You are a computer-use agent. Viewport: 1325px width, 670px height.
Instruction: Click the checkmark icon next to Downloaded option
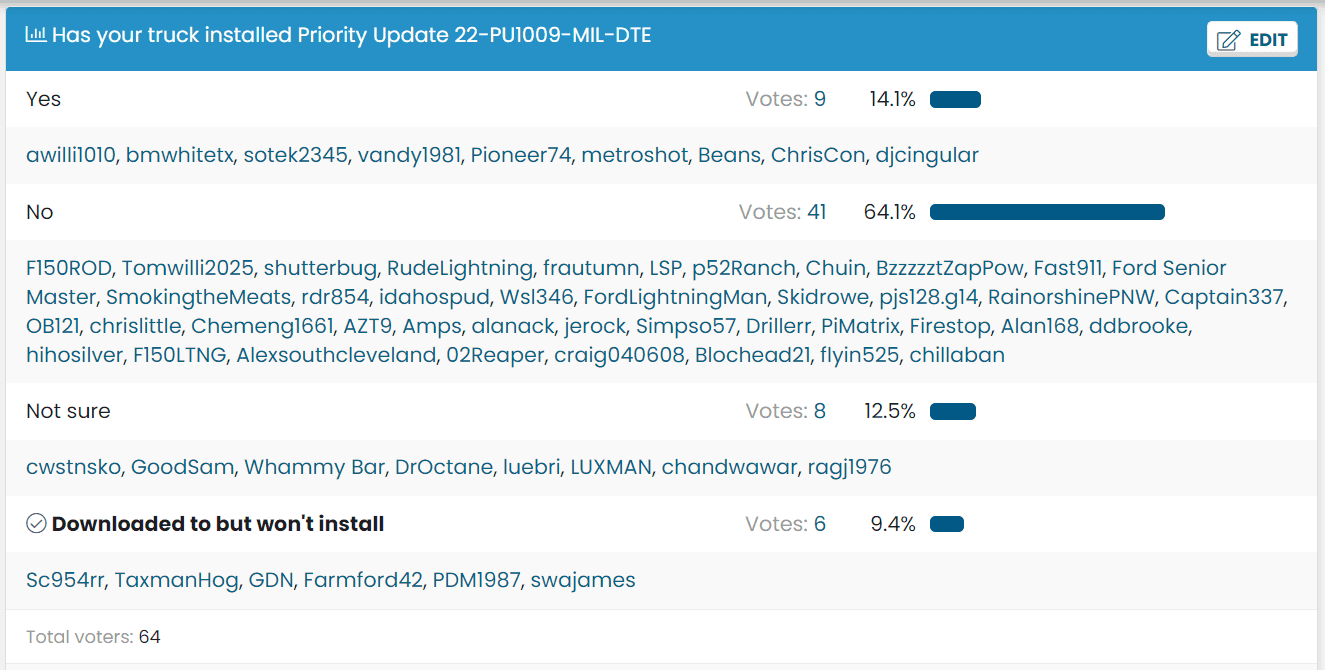point(36,524)
